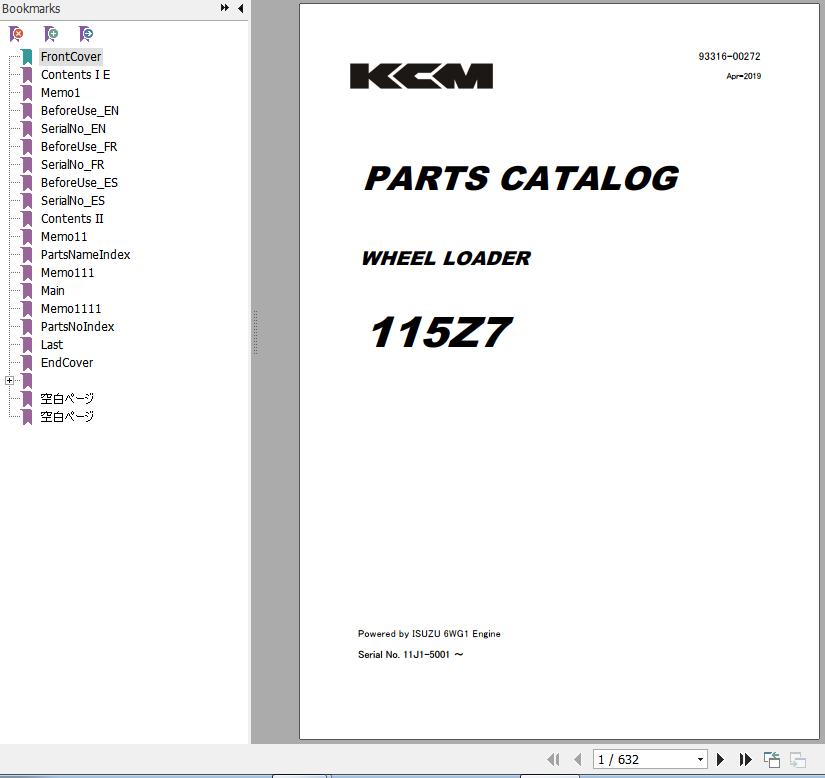Click the Bookmarks panel title

(31, 8)
